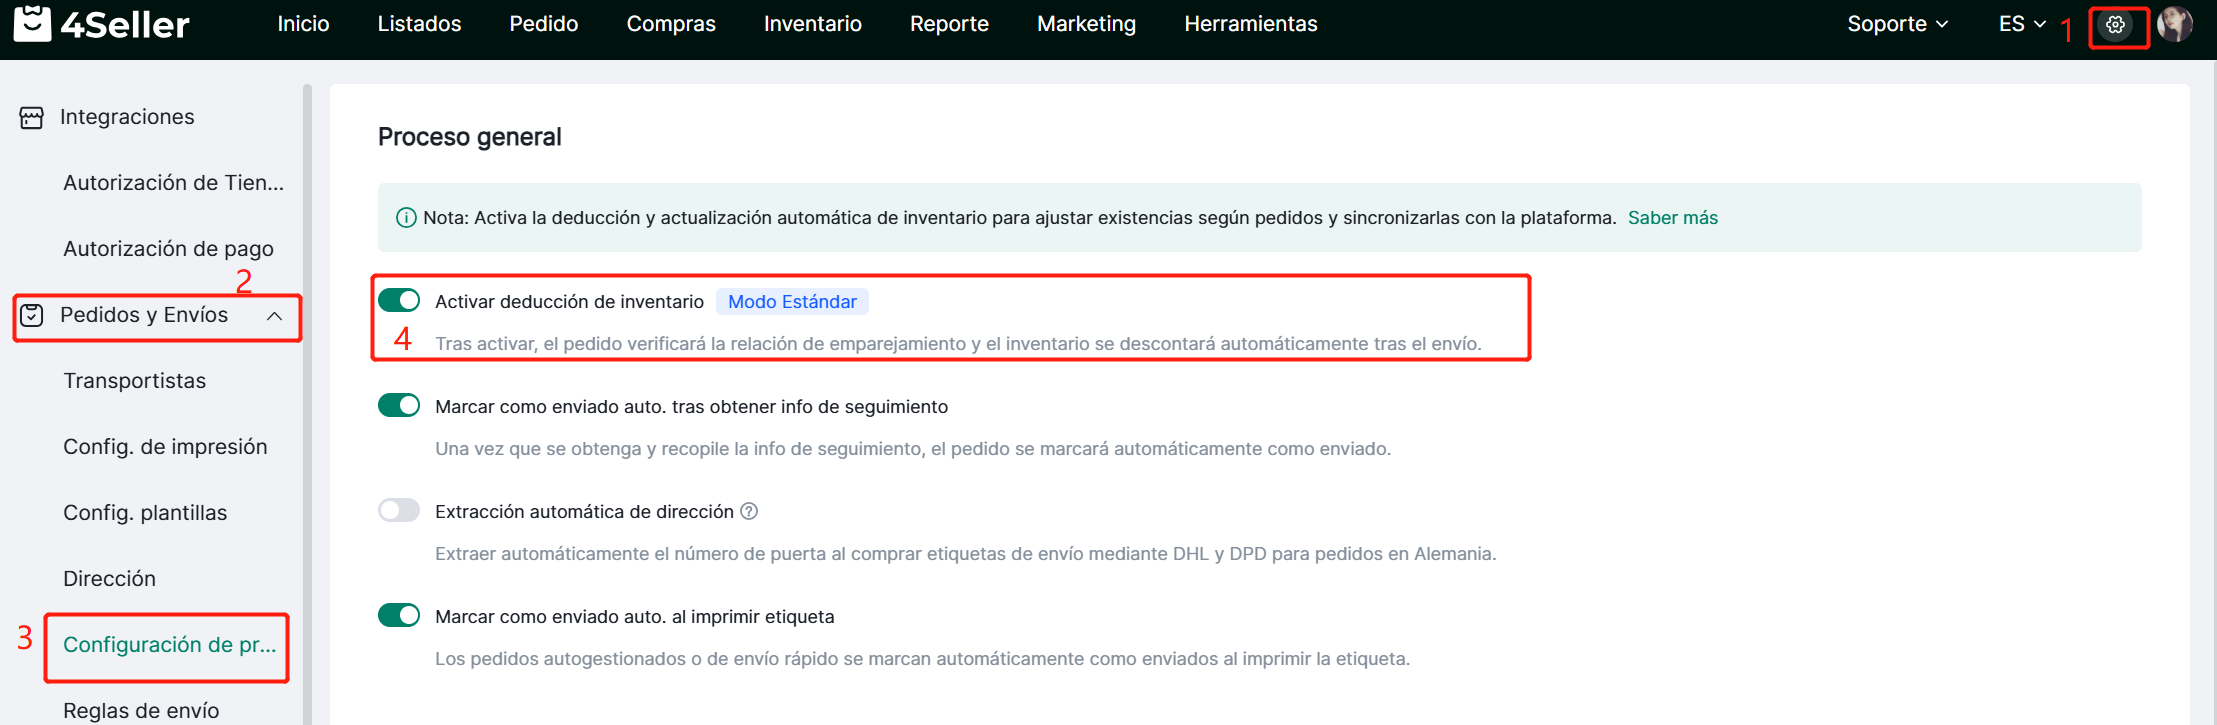The image size is (2217, 725).
Task: Select Transportistas in the sidebar
Action: [x=135, y=381]
